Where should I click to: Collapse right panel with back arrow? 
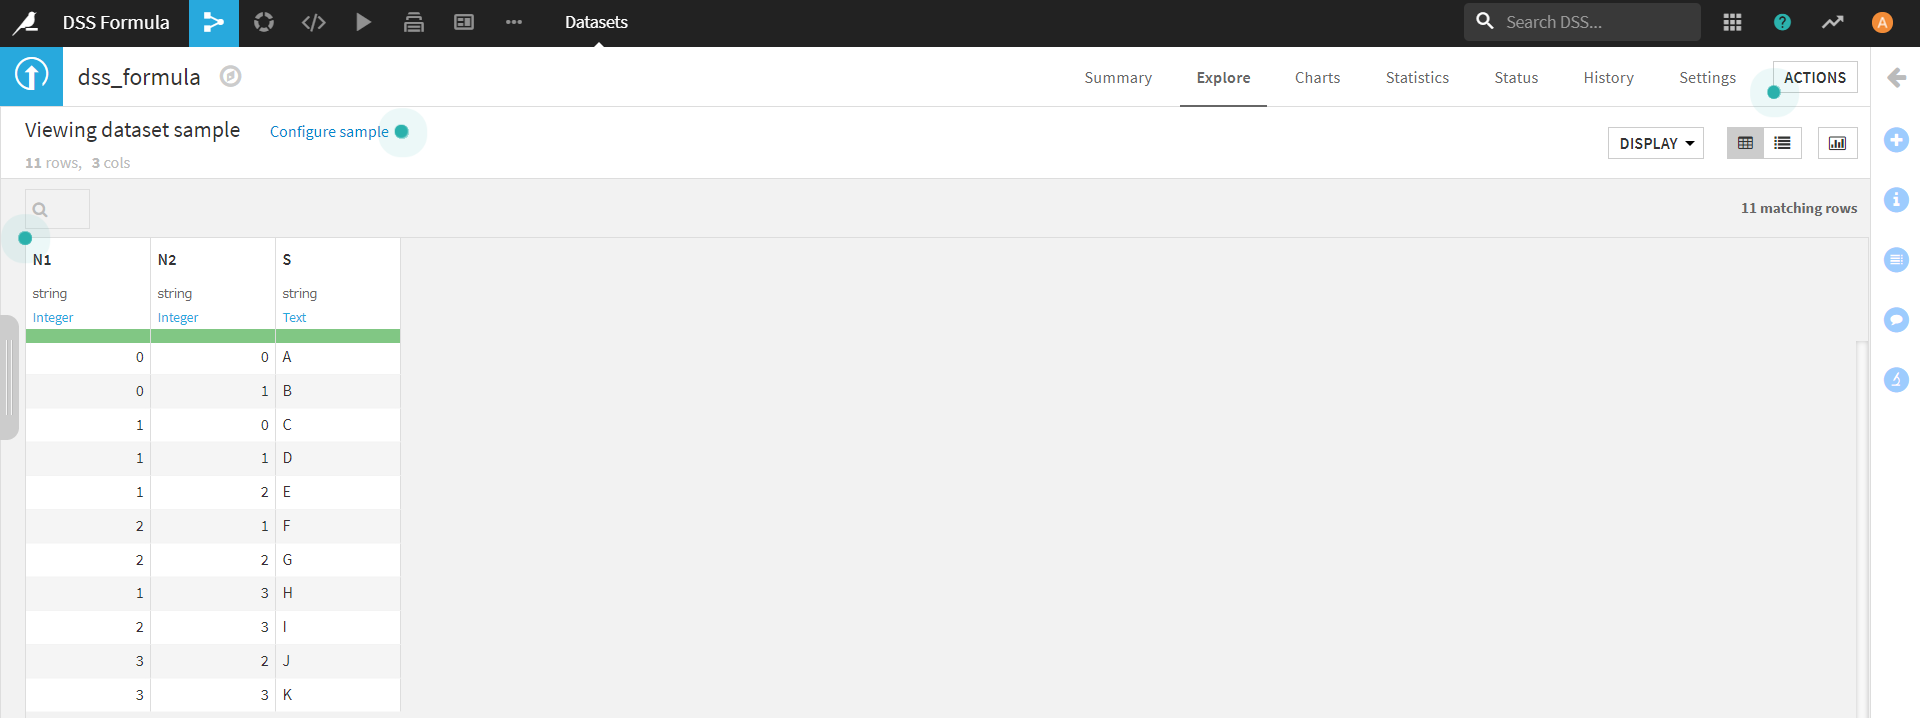pos(1896,77)
